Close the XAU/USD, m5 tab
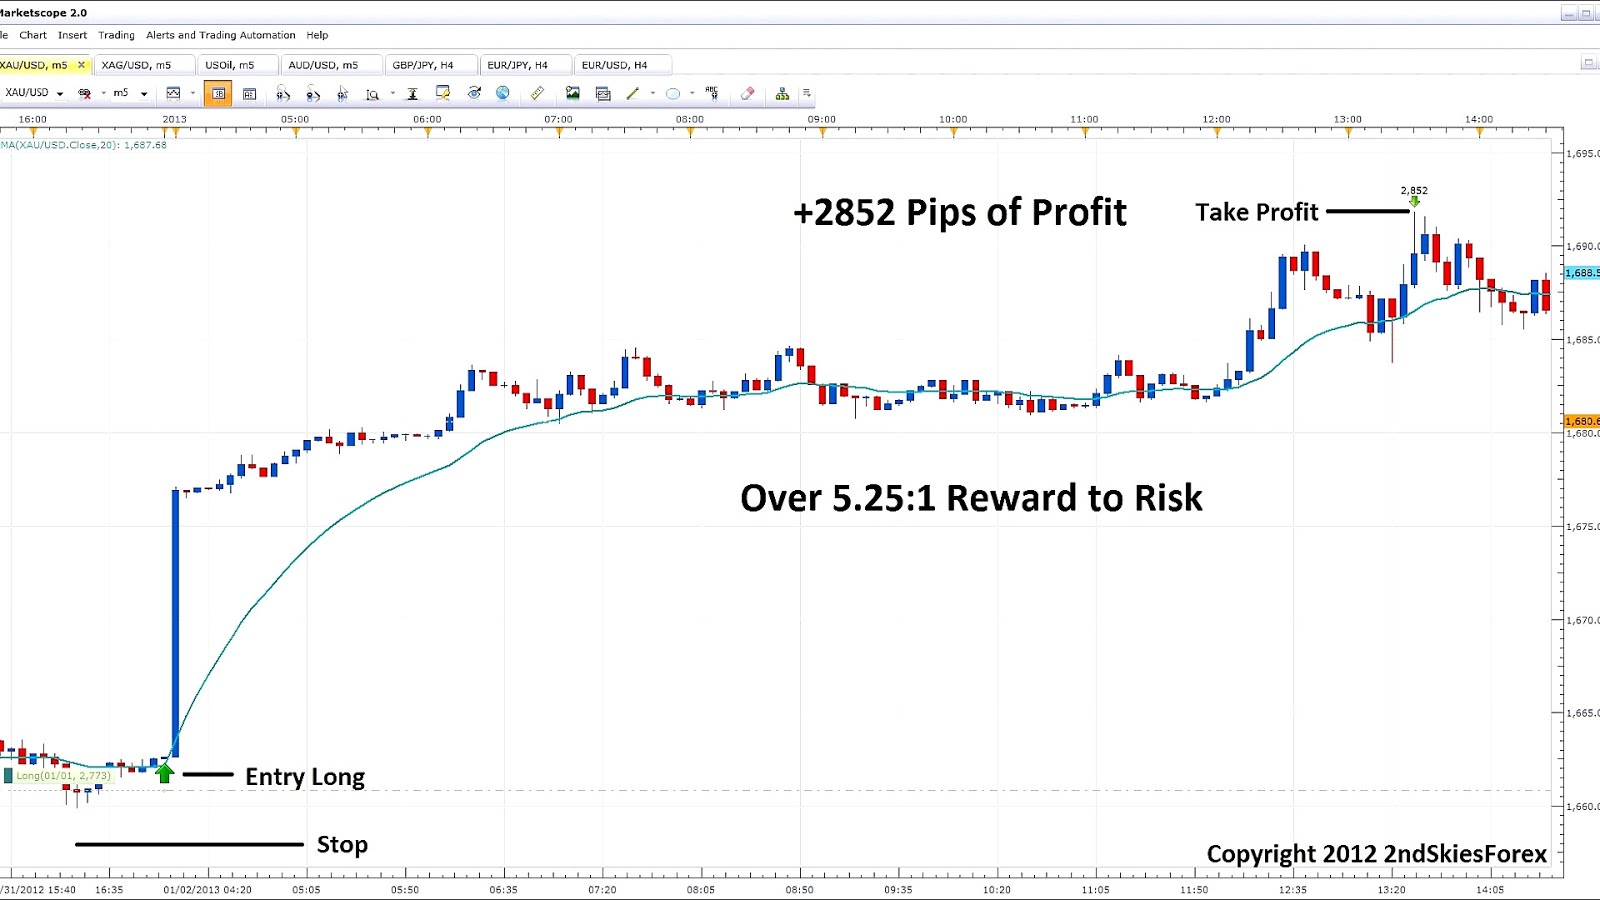The width and height of the screenshot is (1600, 900). [x=82, y=64]
